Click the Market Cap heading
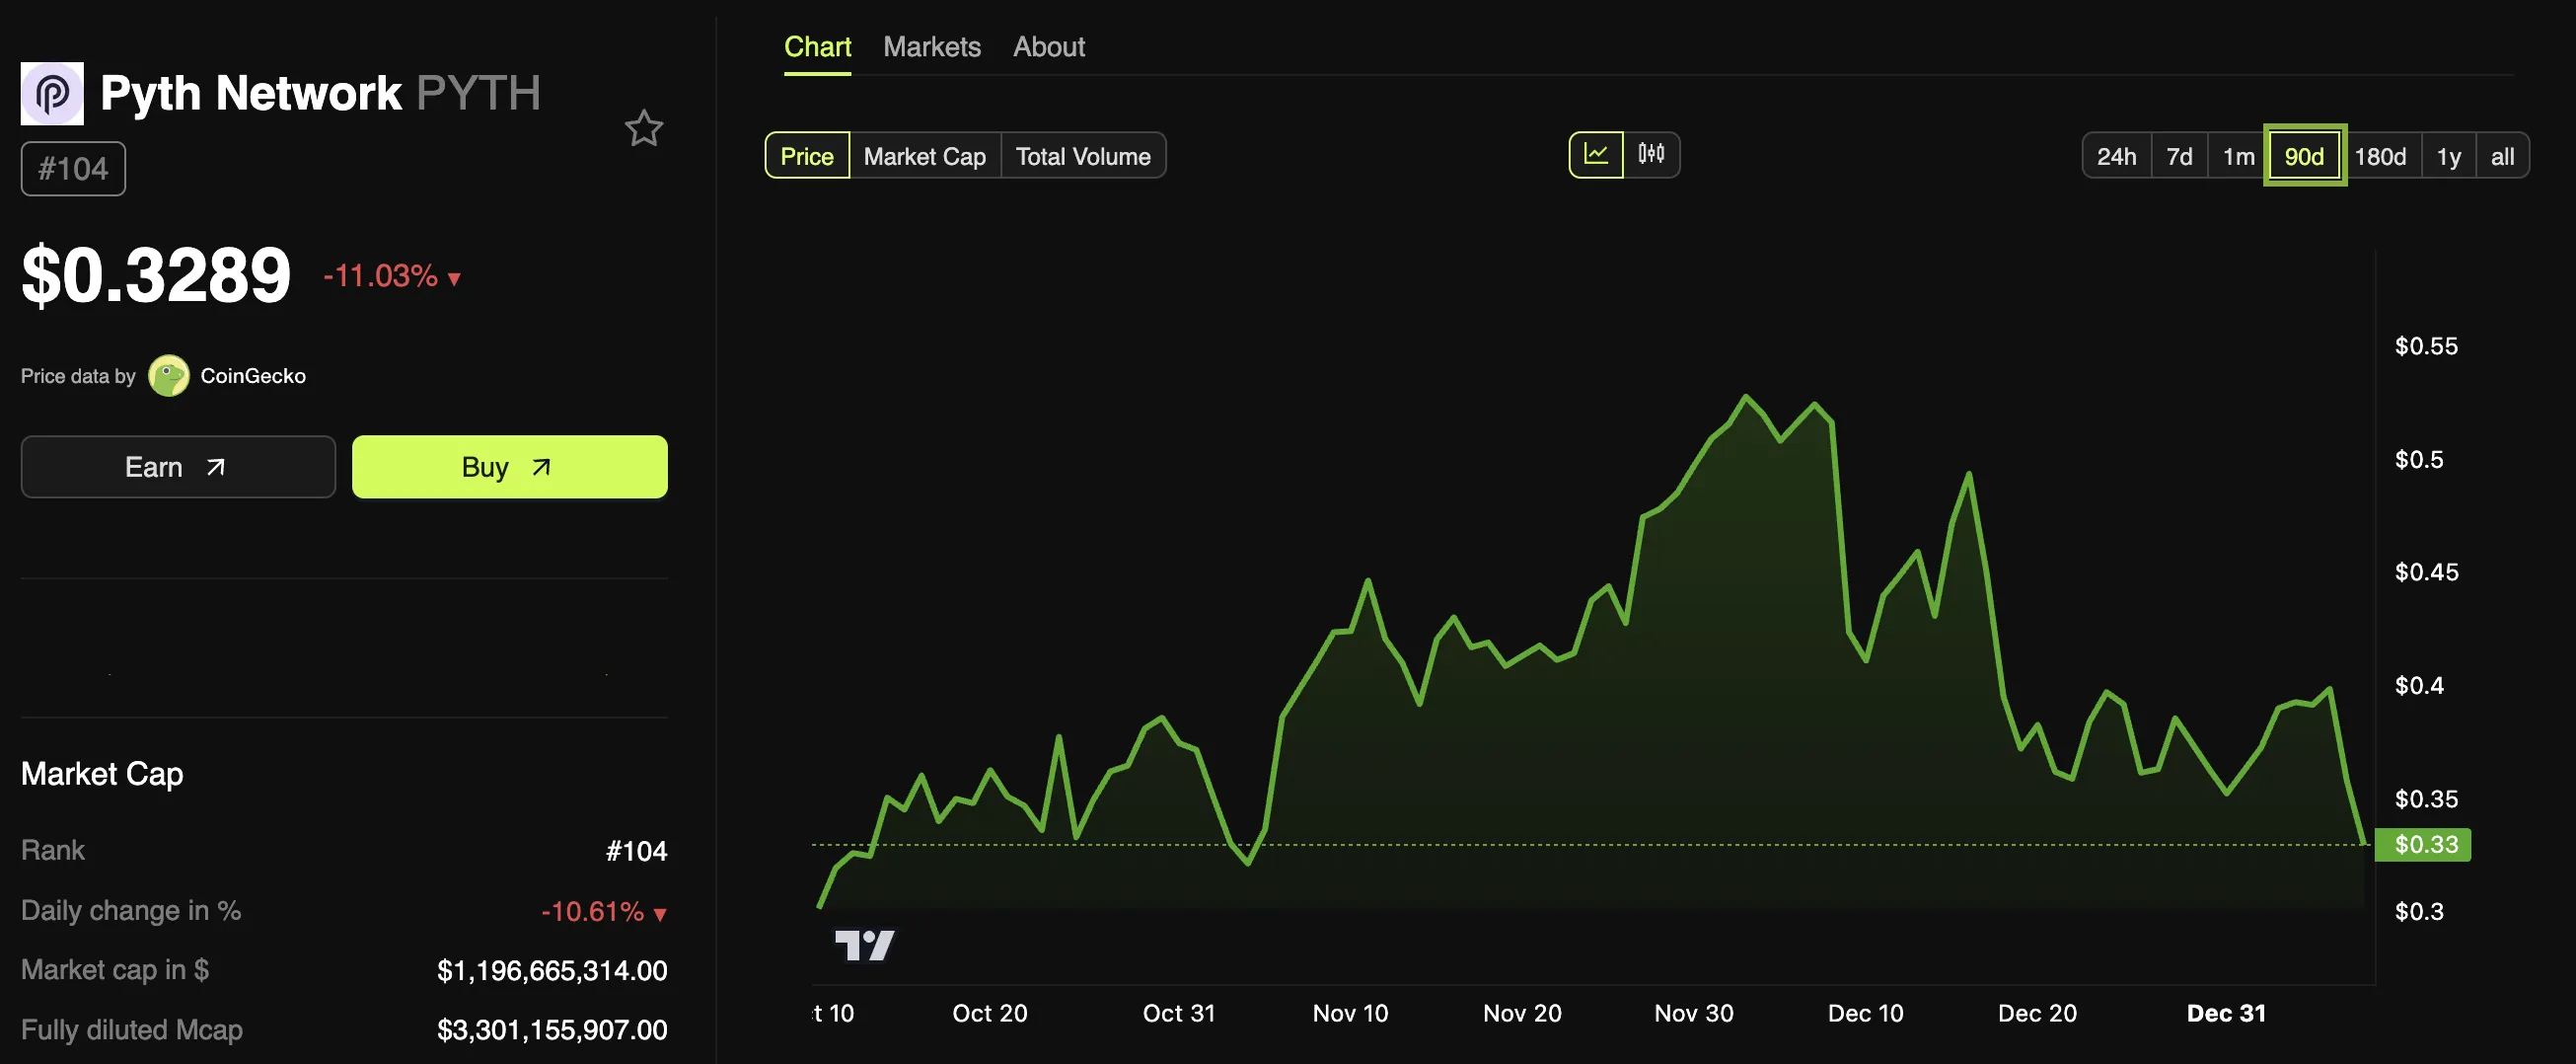Screen dimensions: 2576x1064 (x=102, y=774)
